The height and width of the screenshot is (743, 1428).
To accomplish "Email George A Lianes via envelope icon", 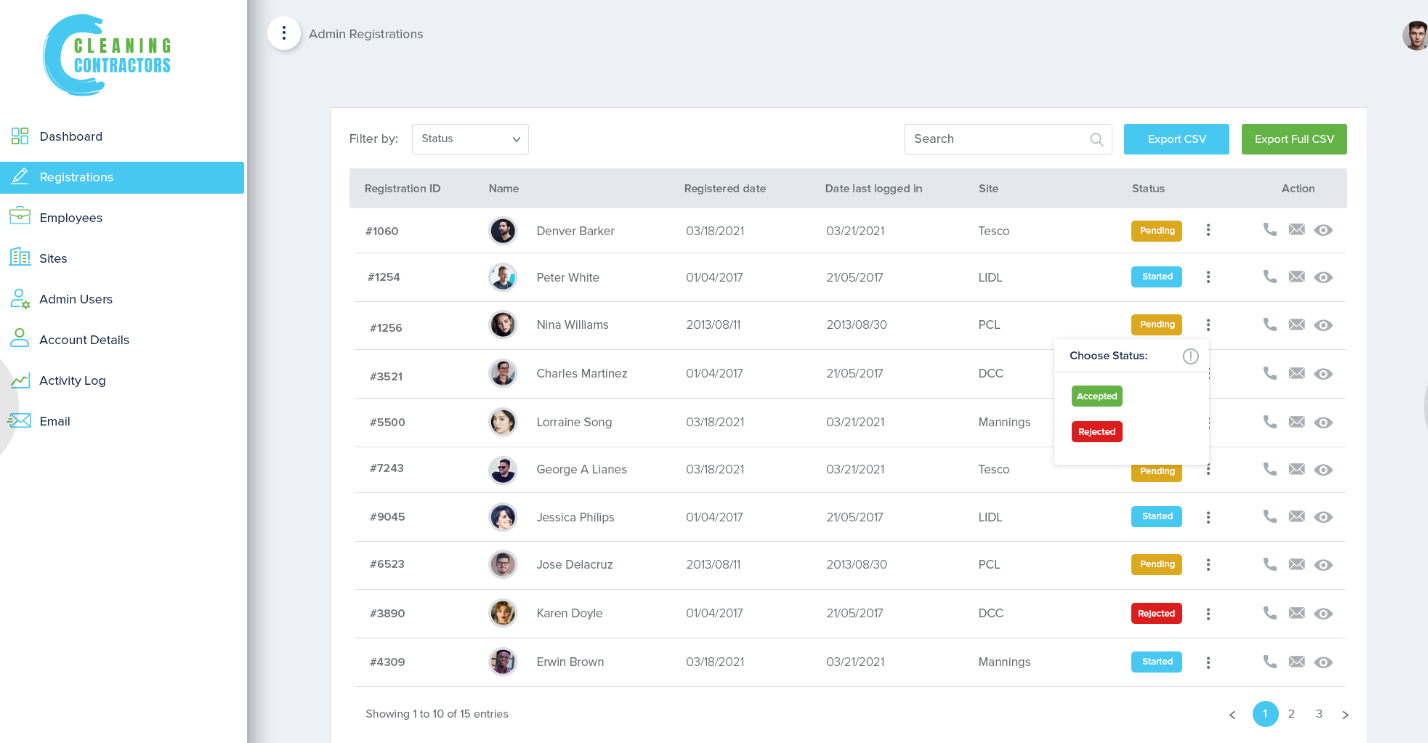I will coord(1297,469).
